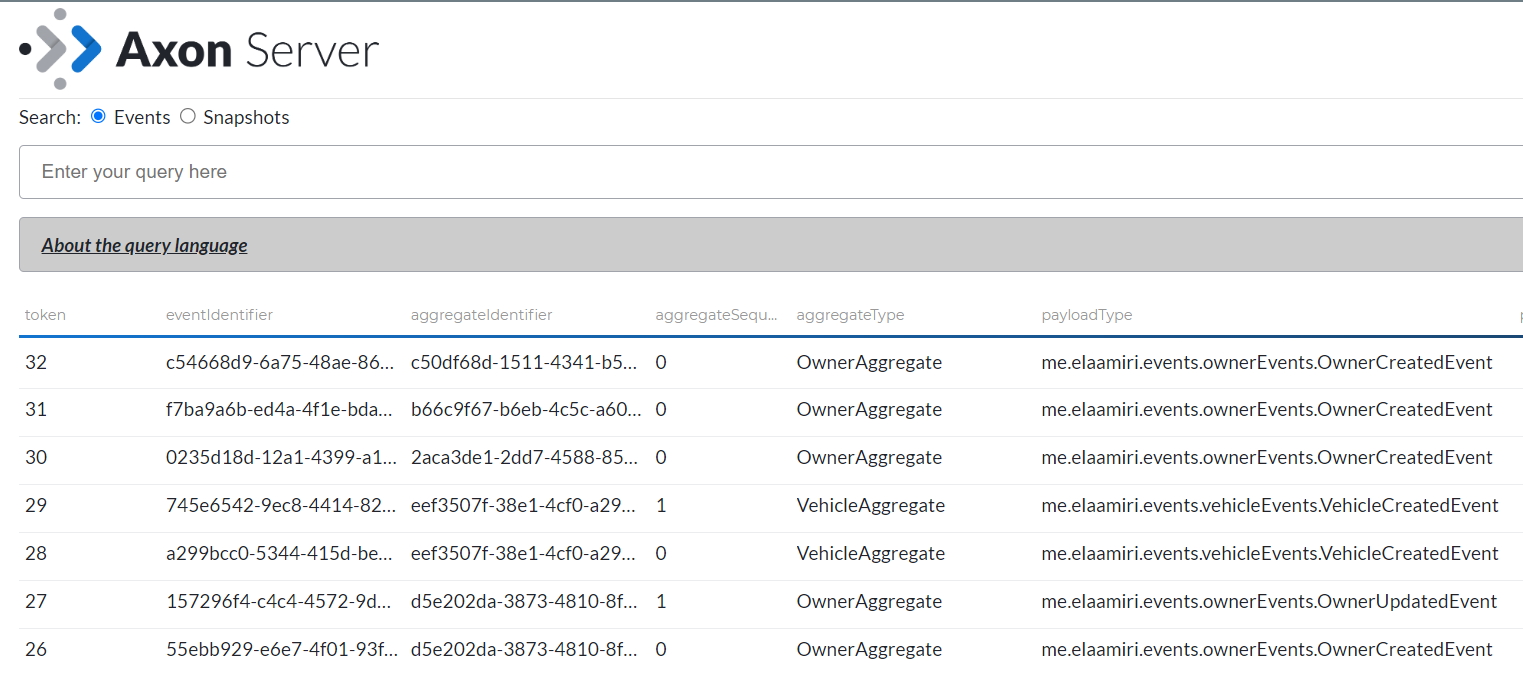The image size is (1523, 676).
Task: Click aggregate identifier 2aca3de1-2dd7-4588-85...
Action: click(525, 458)
